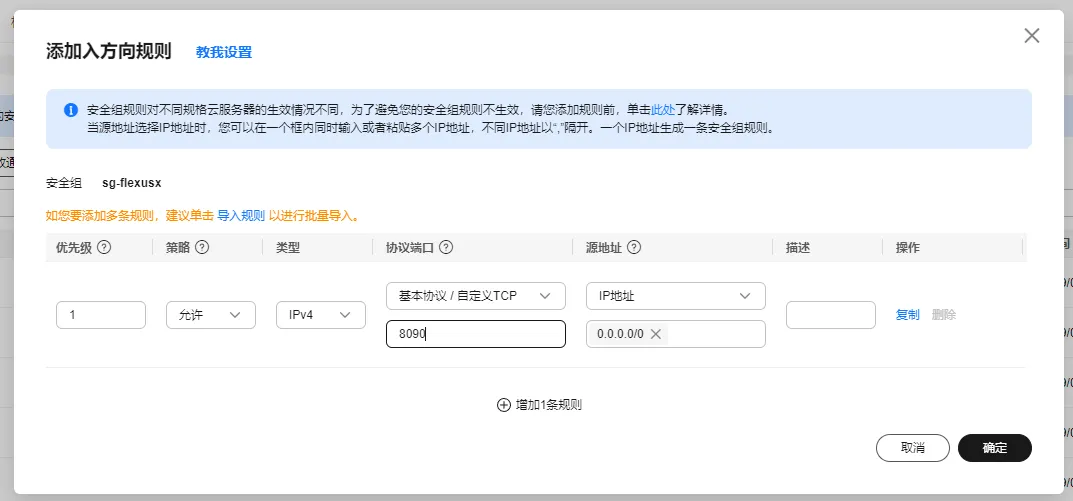Image resolution: width=1073 pixels, height=501 pixels.
Task: Close the add inbound rule dialog
Action: [x=1032, y=36]
